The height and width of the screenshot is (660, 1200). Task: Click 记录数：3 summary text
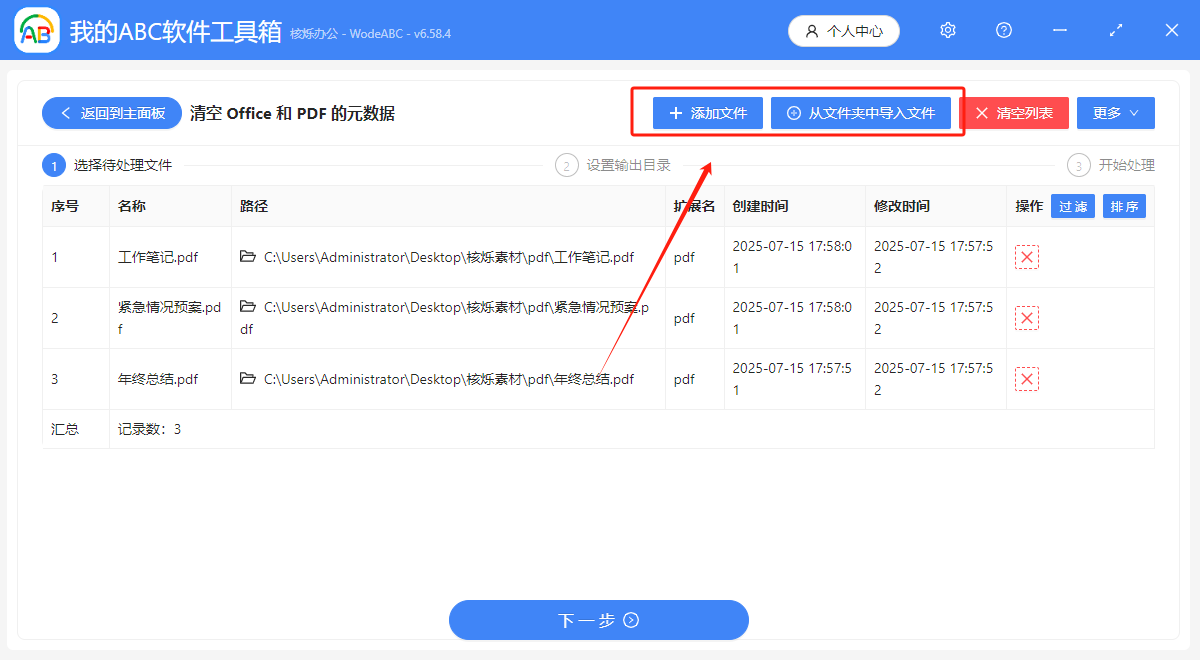pyautogui.click(x=149, y=429)
